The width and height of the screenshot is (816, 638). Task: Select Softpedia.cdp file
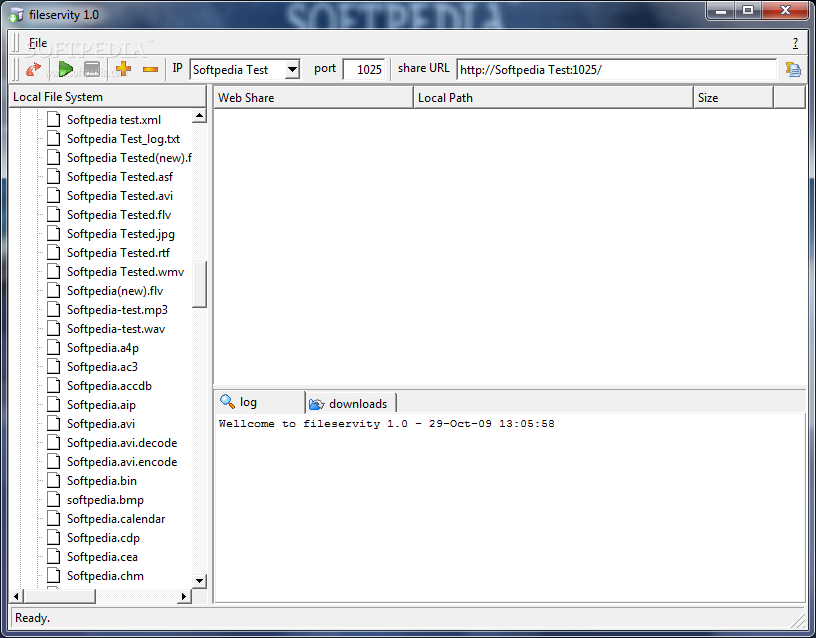[x=103, y=538]
